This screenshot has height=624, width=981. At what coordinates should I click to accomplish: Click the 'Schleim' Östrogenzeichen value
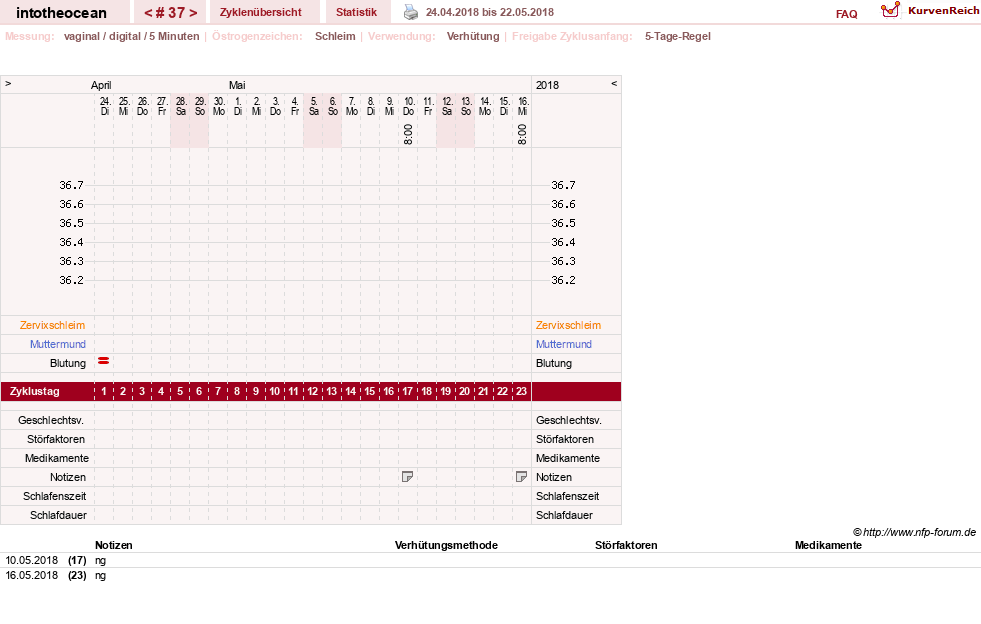click(335, 36)
